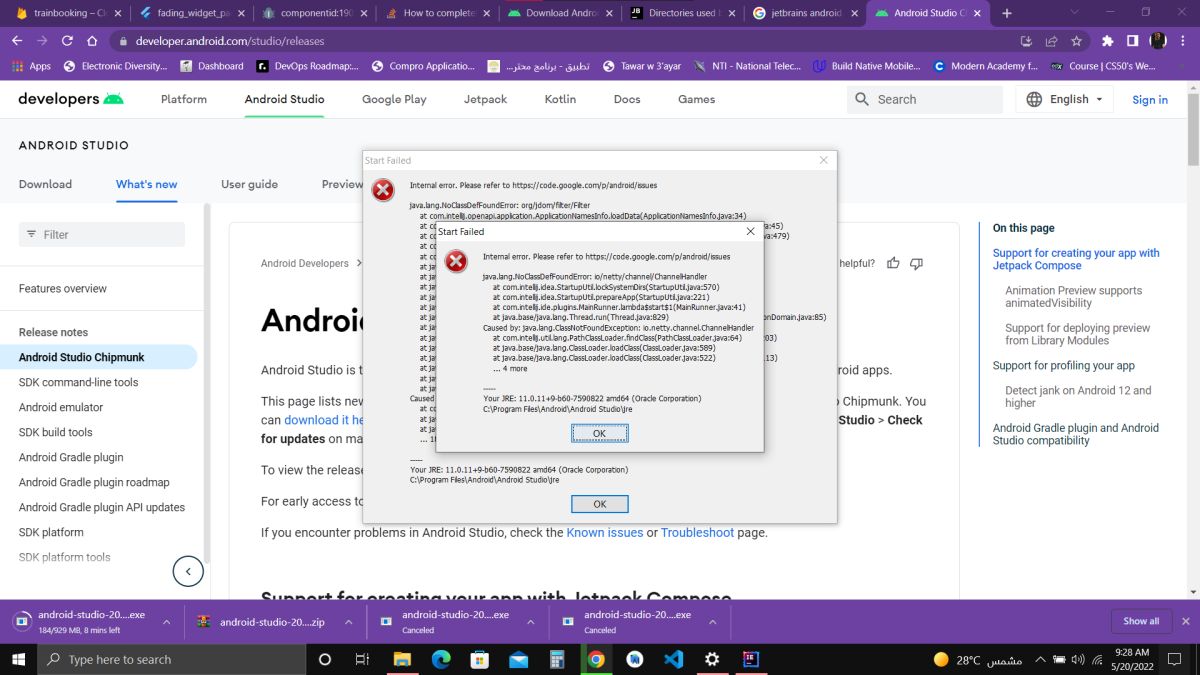The width and height of the screenshot is (1200, 675).
Task: Open the Extensions puzzle icon
Action: coord(1107,41)
